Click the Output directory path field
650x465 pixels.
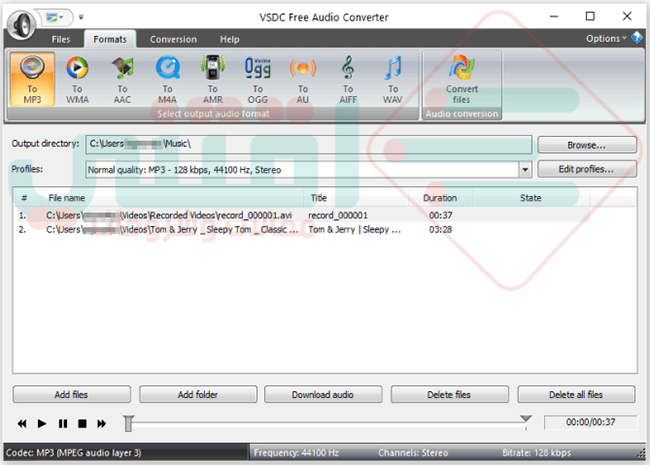point(308,144)
